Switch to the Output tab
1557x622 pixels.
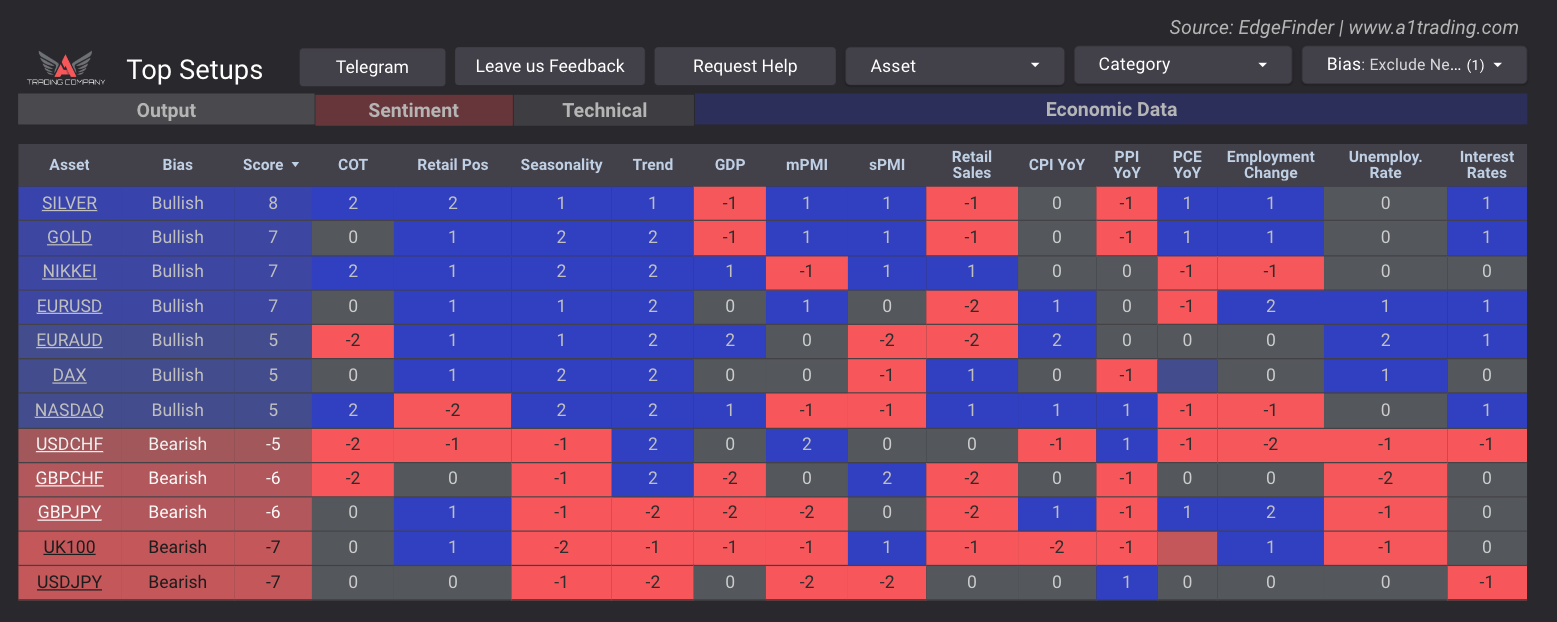pos(166,110)
